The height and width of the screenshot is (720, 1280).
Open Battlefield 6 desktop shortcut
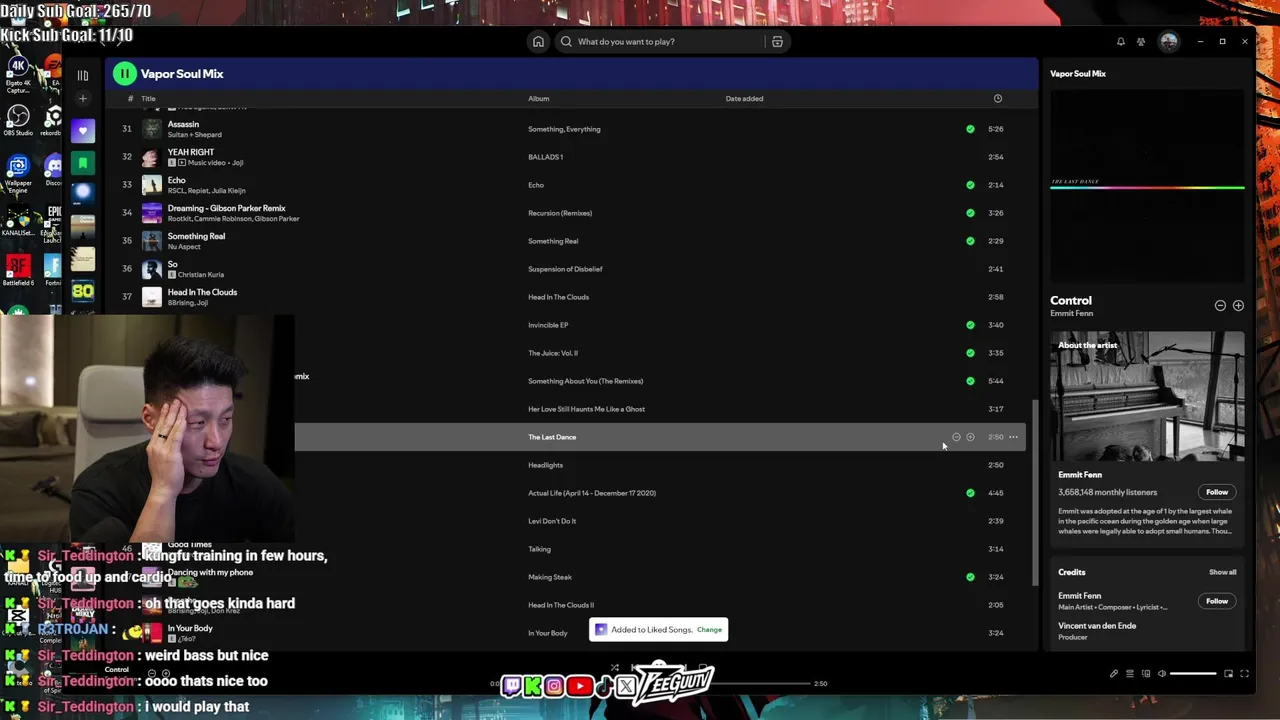[x=17, y=271]
